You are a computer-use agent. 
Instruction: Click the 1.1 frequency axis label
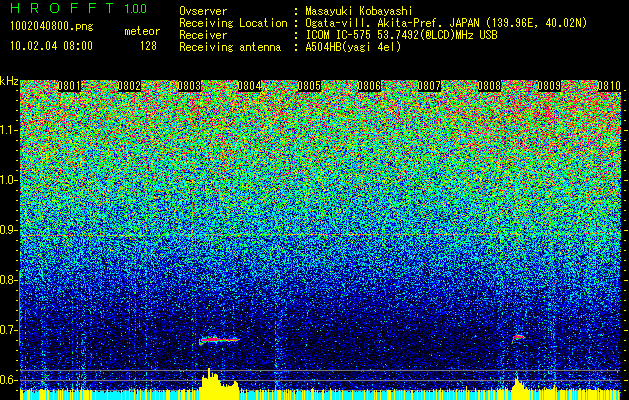click(9, 130)
